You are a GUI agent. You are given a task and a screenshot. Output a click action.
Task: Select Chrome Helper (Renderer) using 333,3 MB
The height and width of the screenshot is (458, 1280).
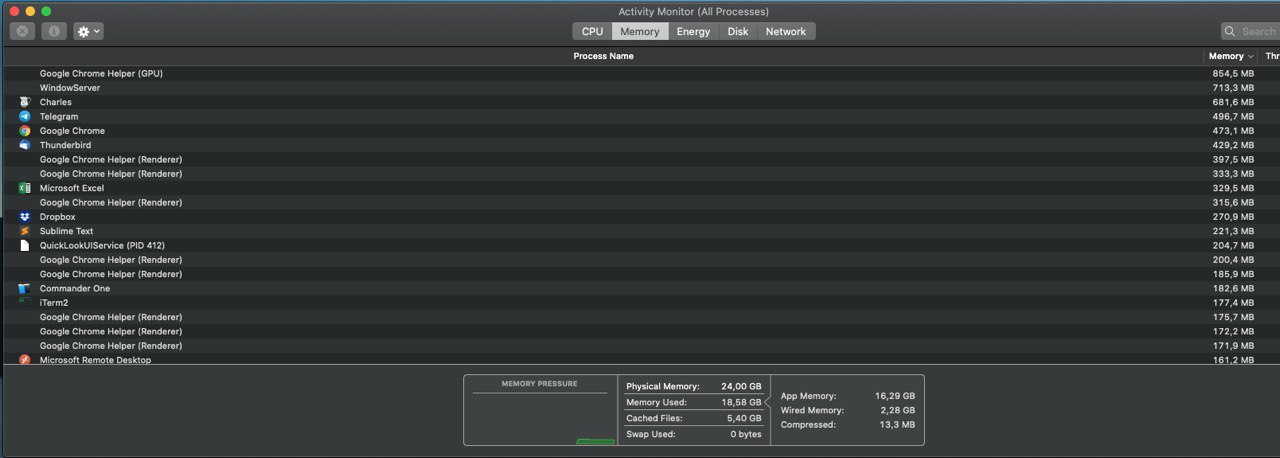tap(640, 174)
